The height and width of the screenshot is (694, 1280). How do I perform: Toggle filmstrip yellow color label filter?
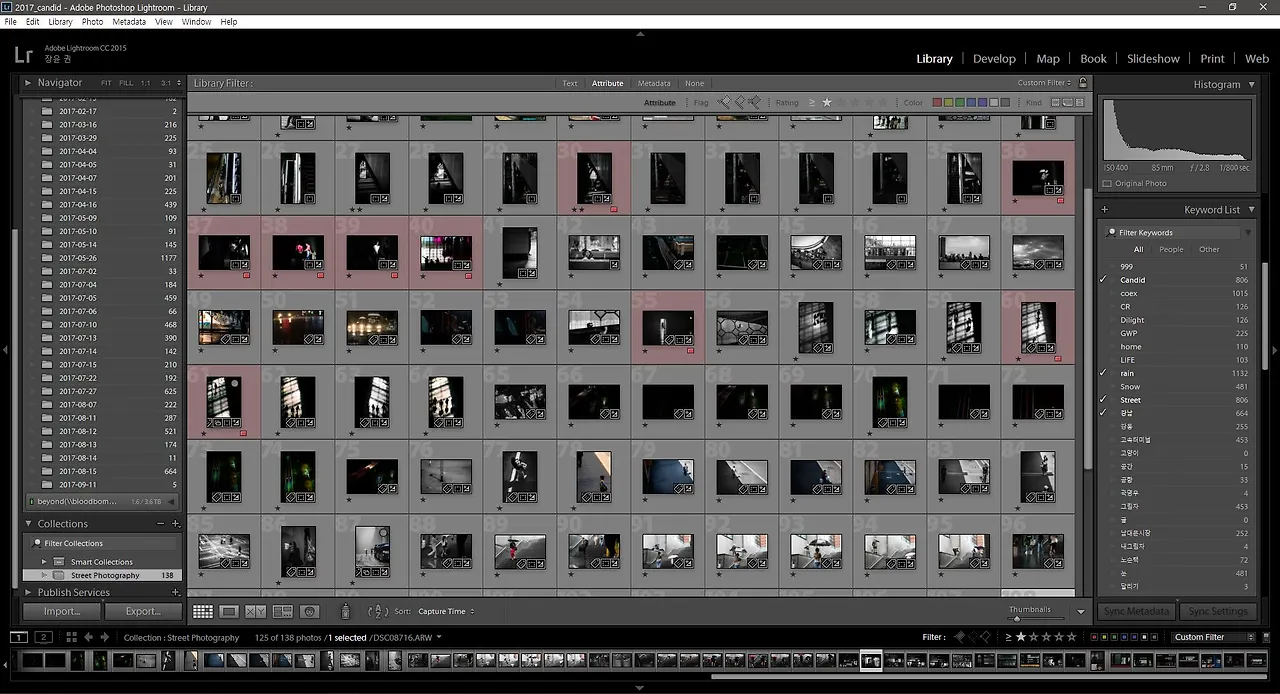tap(1103, 637)
